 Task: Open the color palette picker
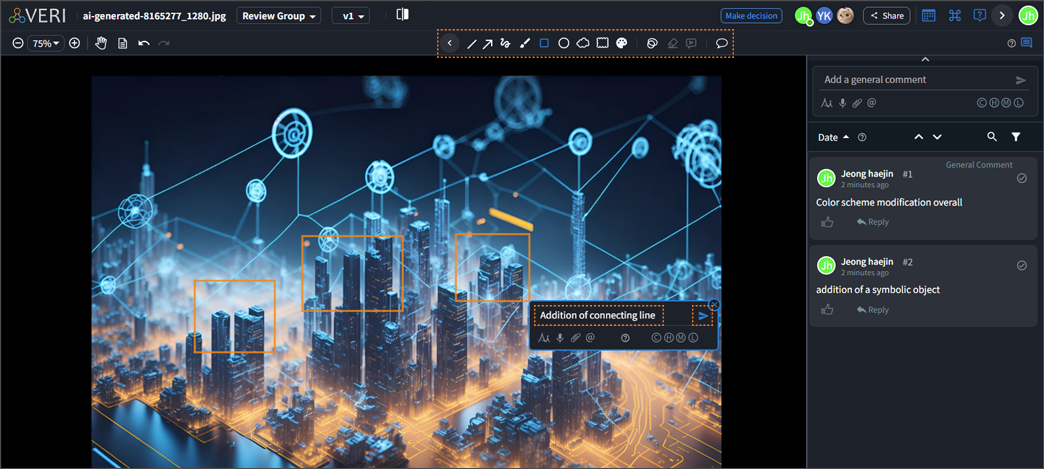[x=622, y=44]
